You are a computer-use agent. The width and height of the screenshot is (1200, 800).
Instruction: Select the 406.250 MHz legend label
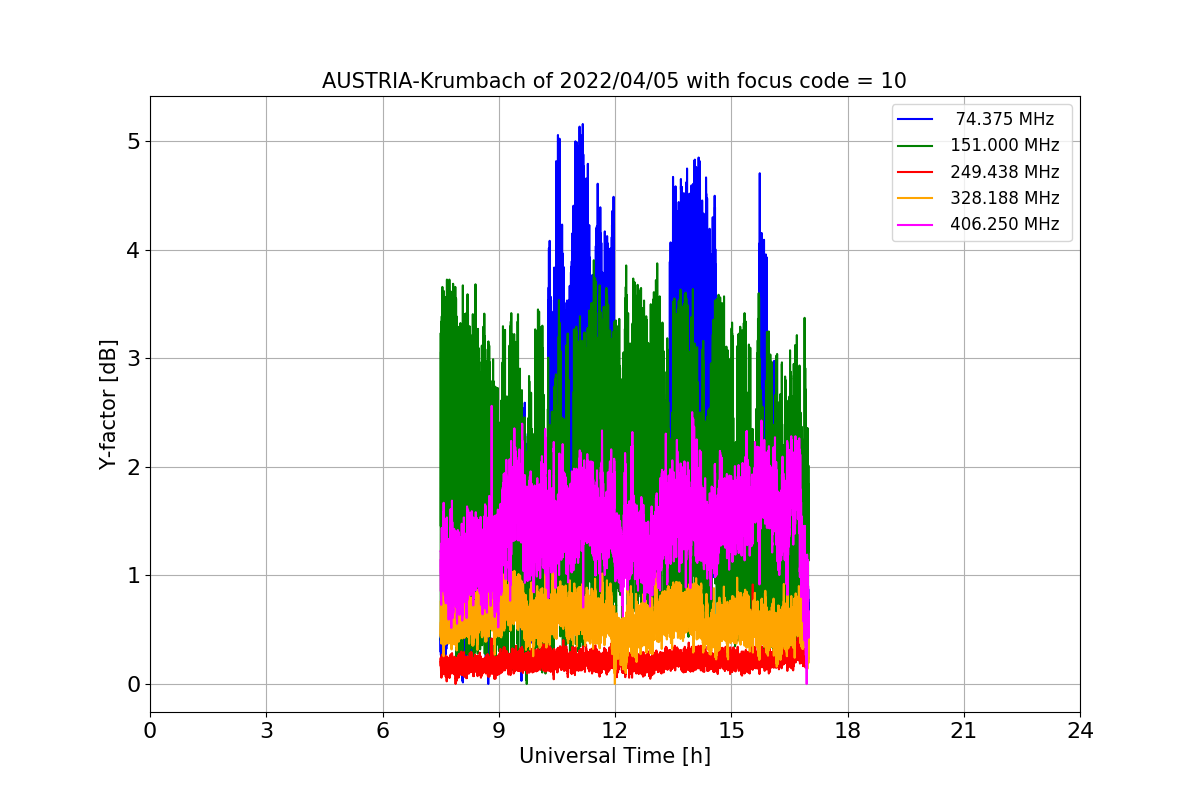click(1004, 224)
